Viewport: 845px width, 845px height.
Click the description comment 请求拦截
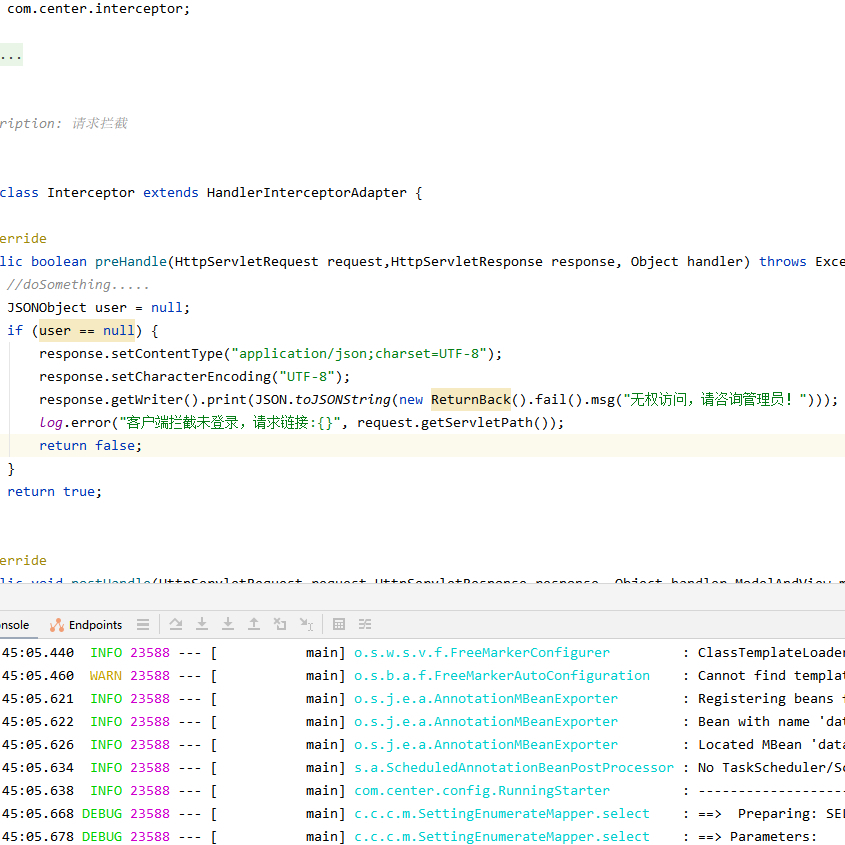(x=100, y=123)
